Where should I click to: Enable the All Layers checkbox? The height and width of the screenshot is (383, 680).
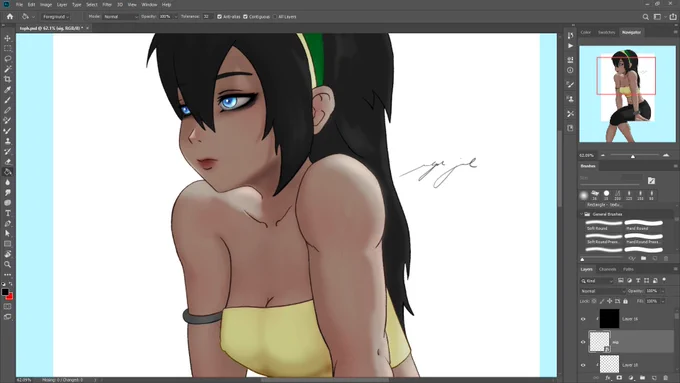[275, 16]
